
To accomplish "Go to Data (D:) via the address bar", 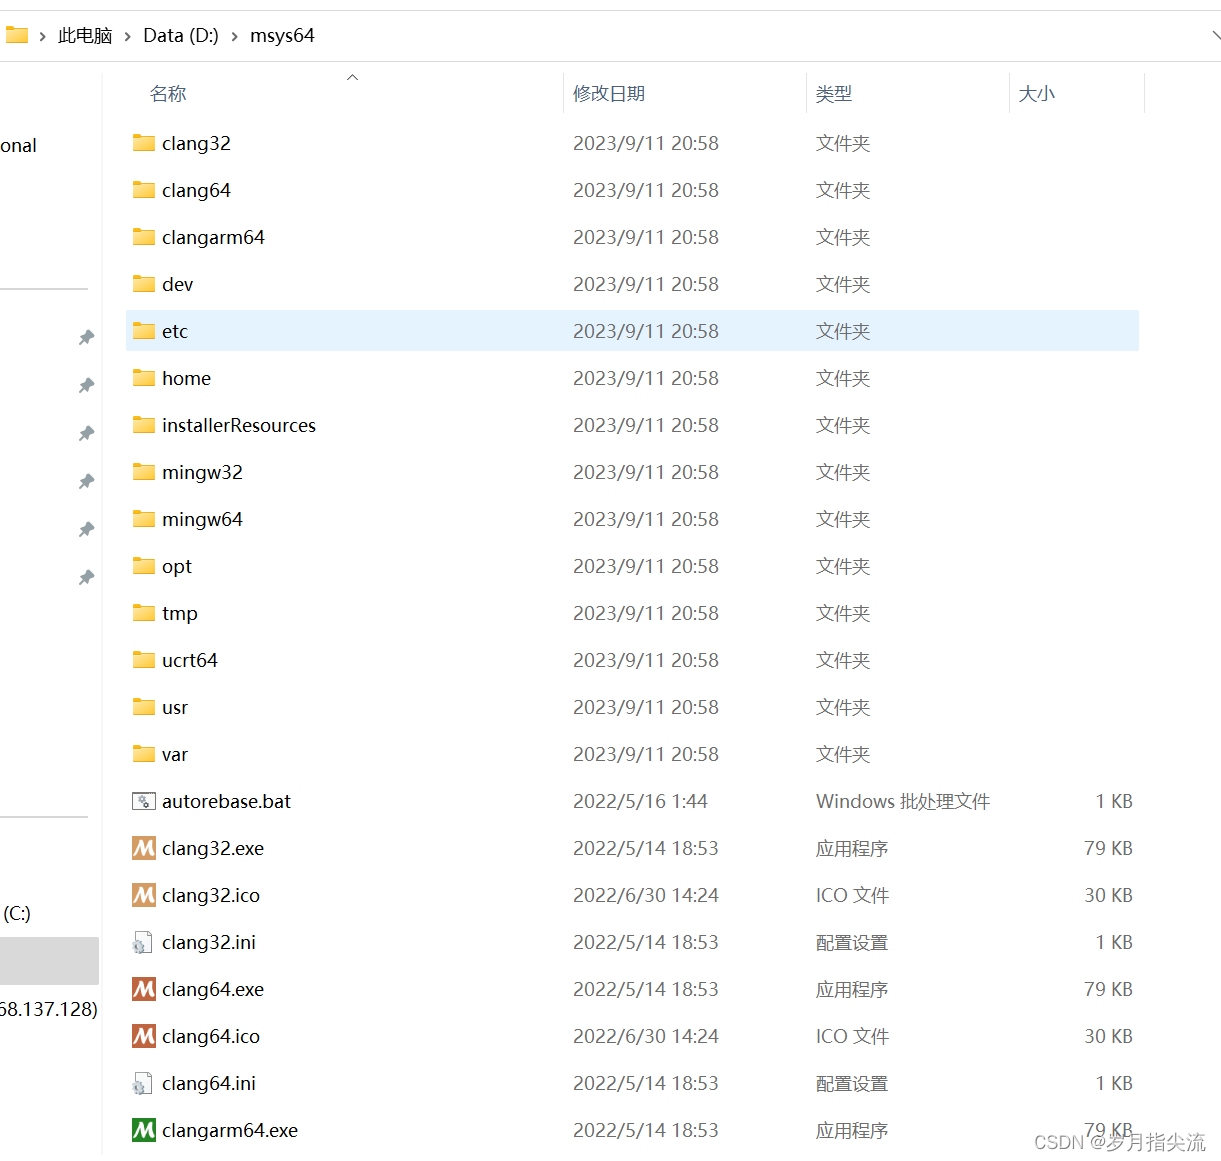I will [x=180, y=35].
